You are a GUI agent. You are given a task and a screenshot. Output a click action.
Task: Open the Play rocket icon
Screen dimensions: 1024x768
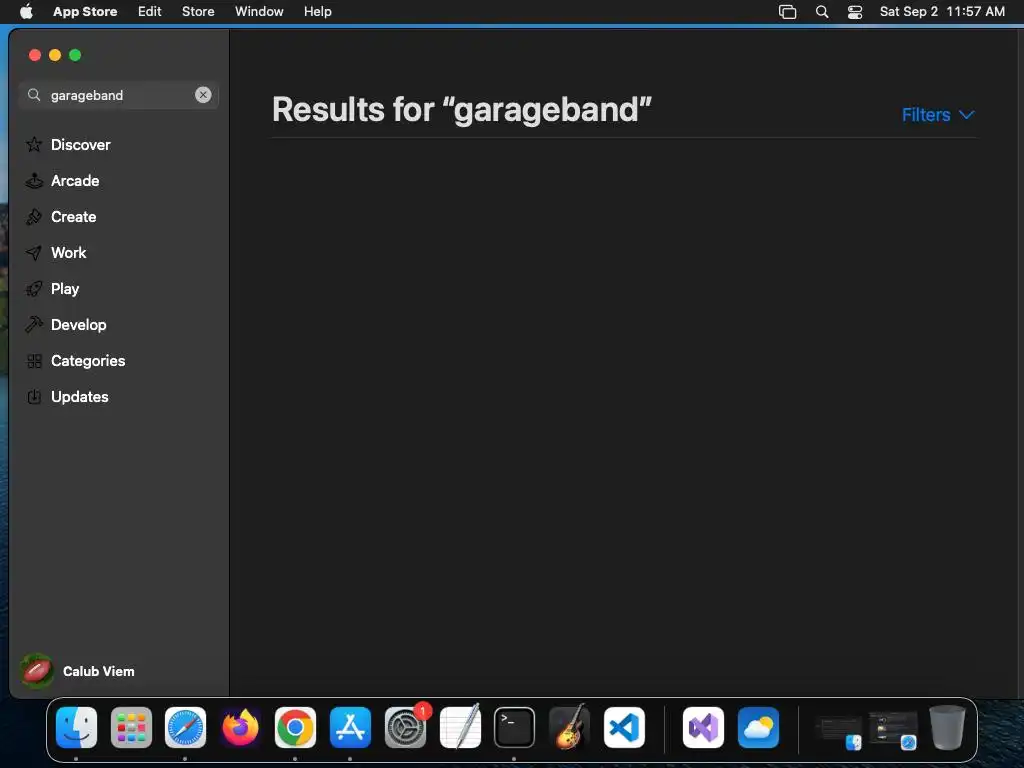(x=34, y=289)
